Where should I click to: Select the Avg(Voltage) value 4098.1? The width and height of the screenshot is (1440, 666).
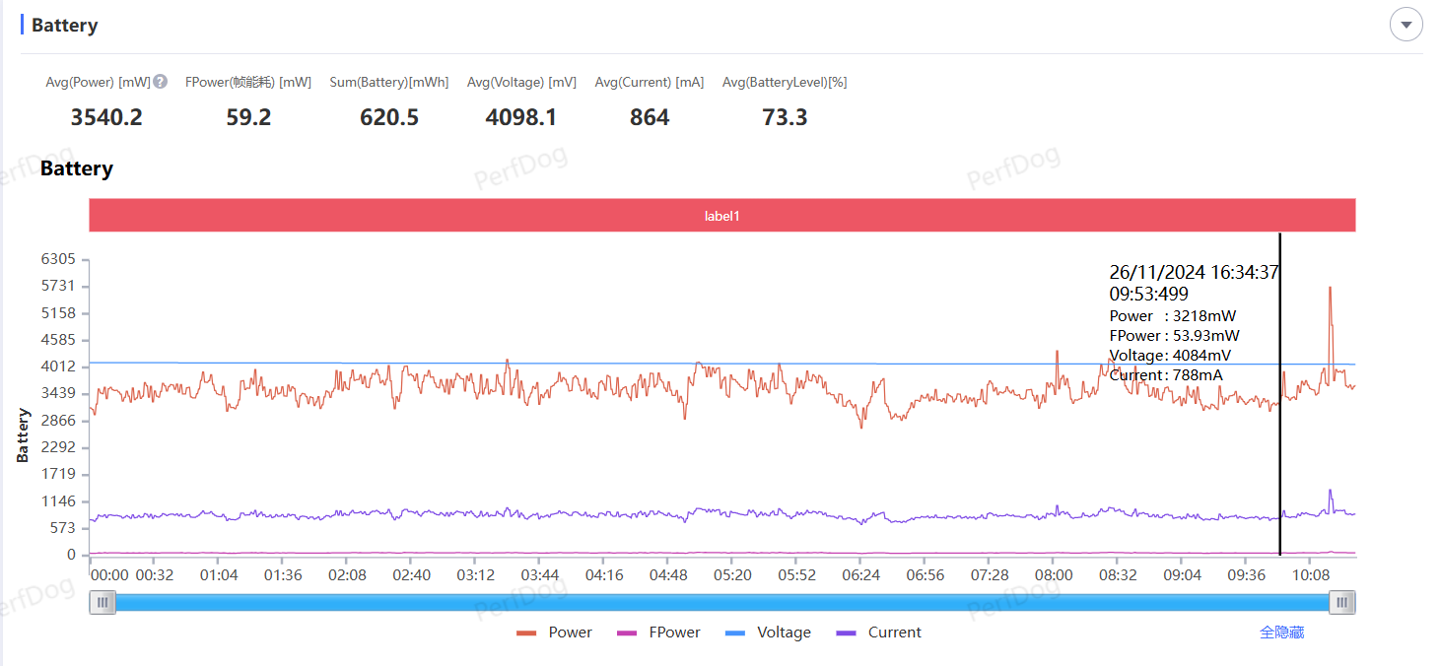click(521, 118)
